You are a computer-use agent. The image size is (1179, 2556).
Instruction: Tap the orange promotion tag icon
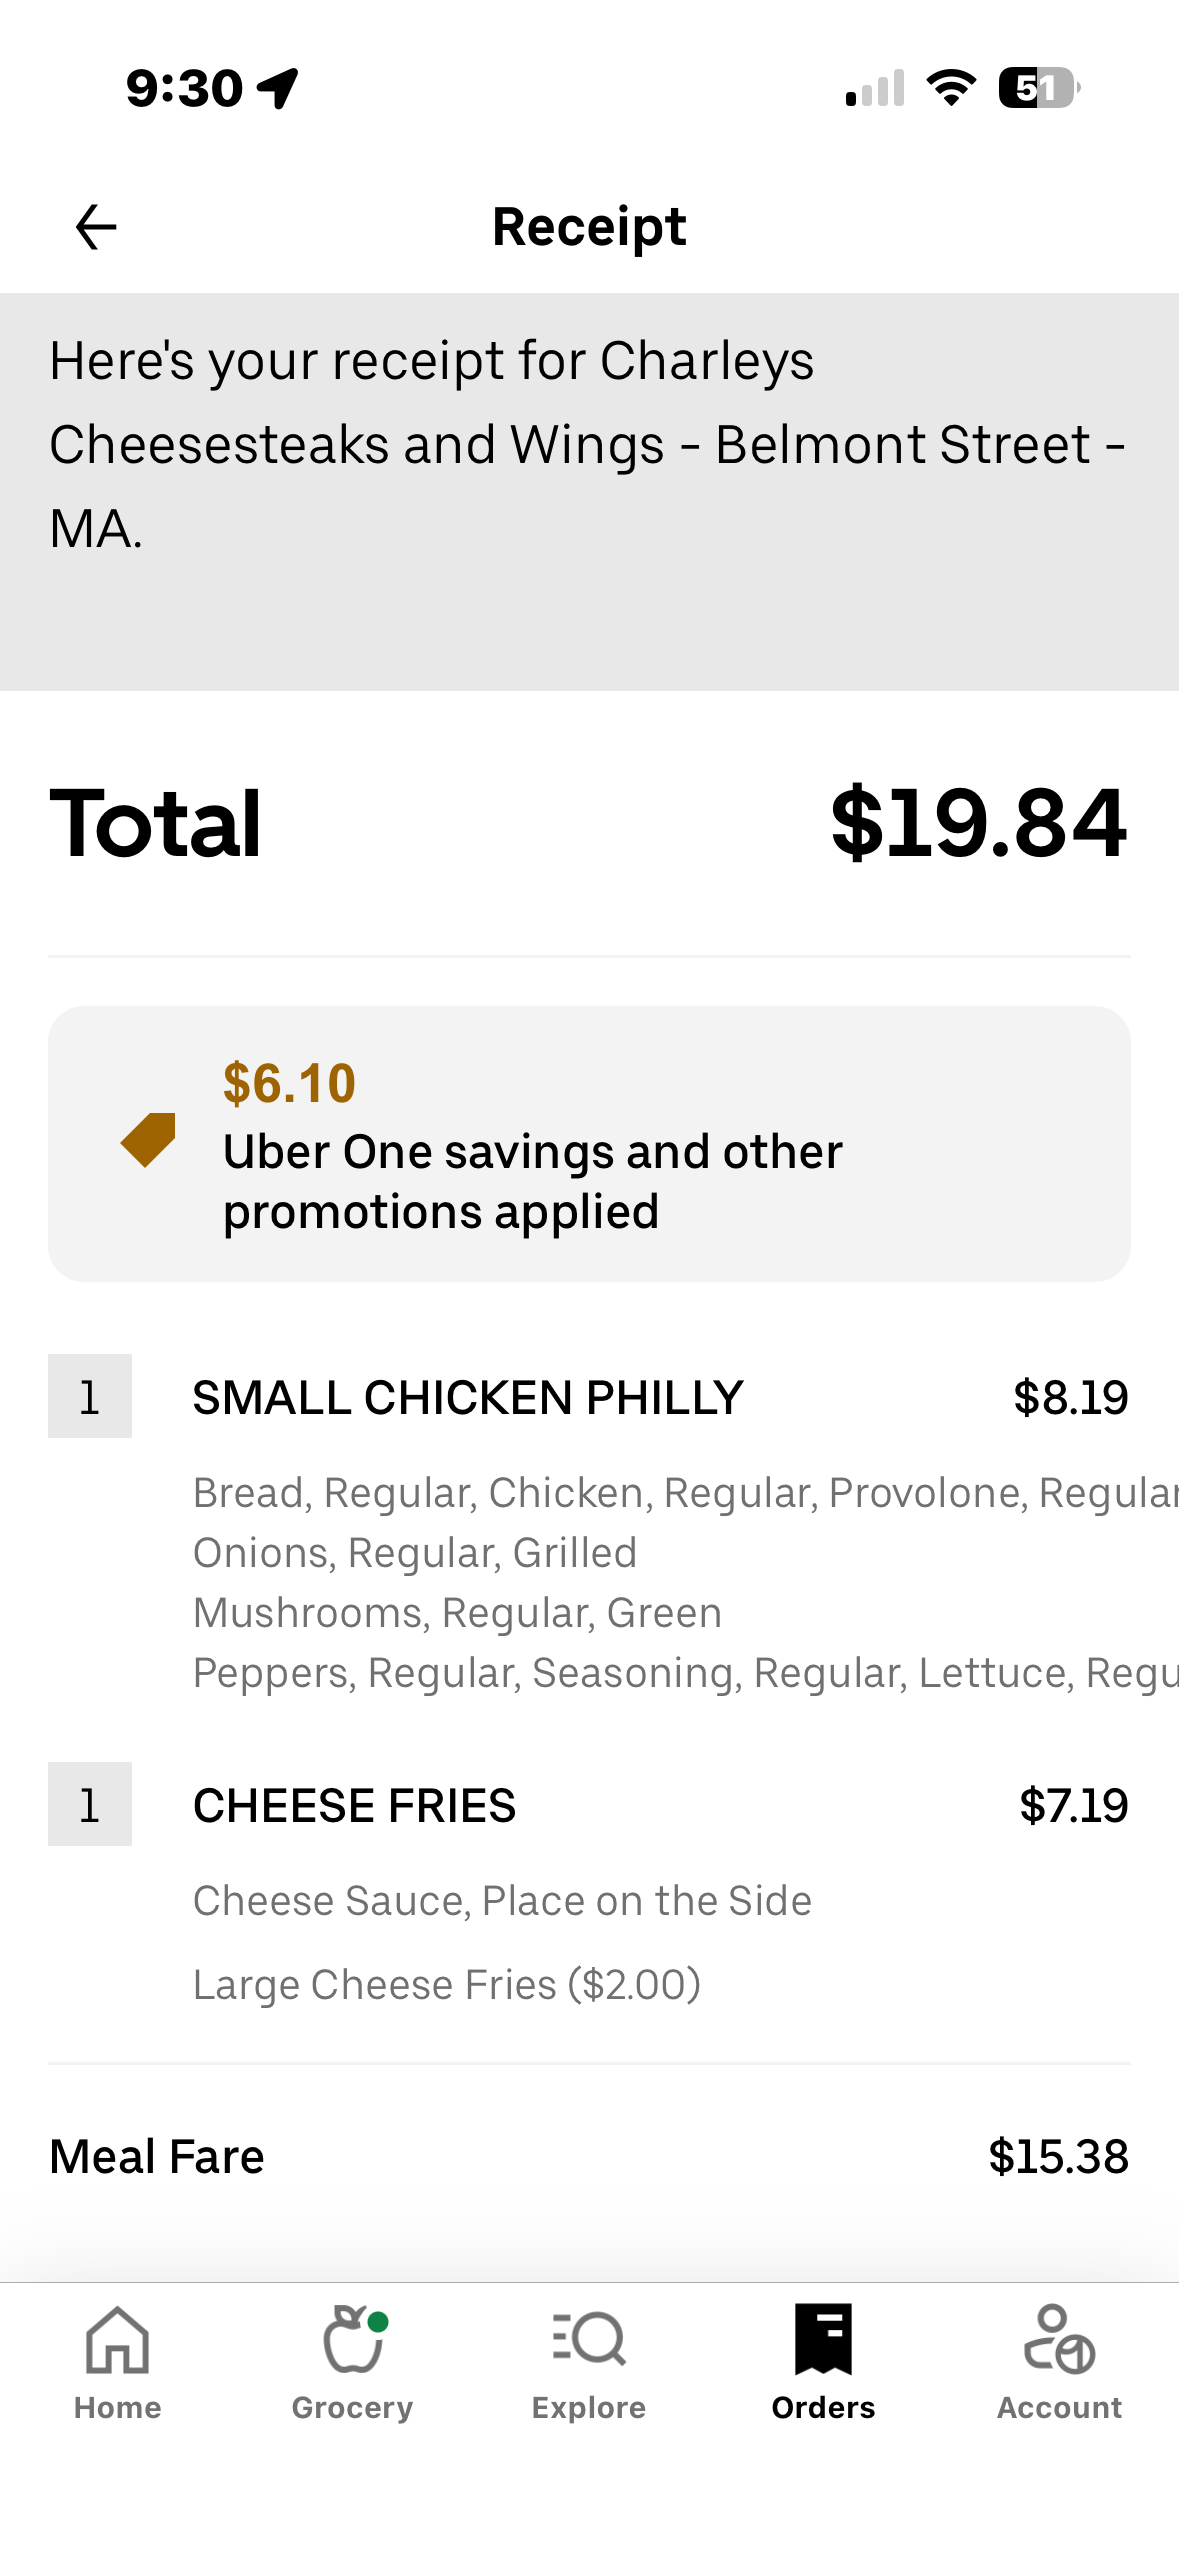point(149,1139)
